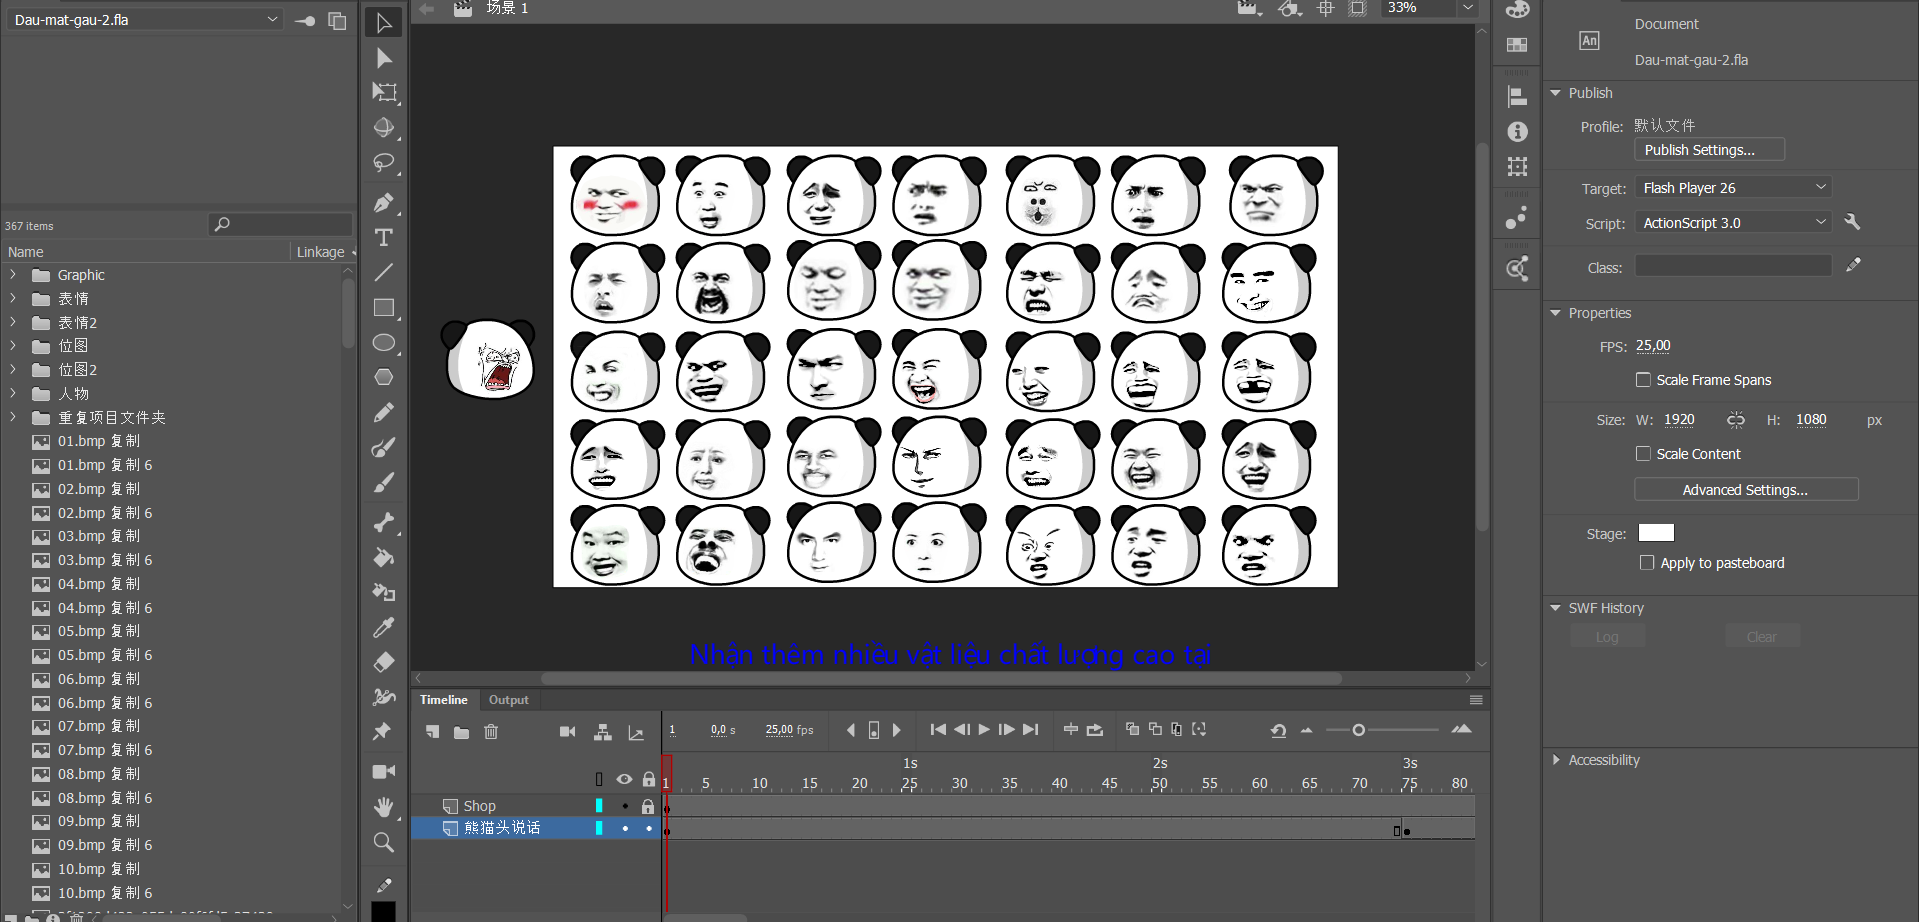
Task: Switch to the Output tab
Action: (508, 700)
